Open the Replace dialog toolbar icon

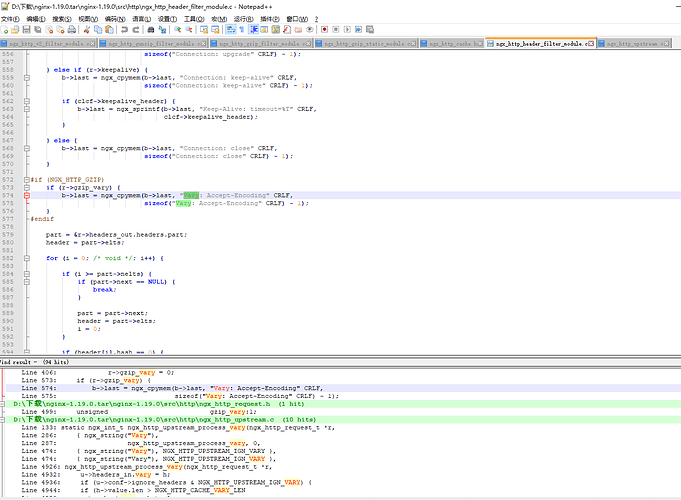[x=162, y=30]
